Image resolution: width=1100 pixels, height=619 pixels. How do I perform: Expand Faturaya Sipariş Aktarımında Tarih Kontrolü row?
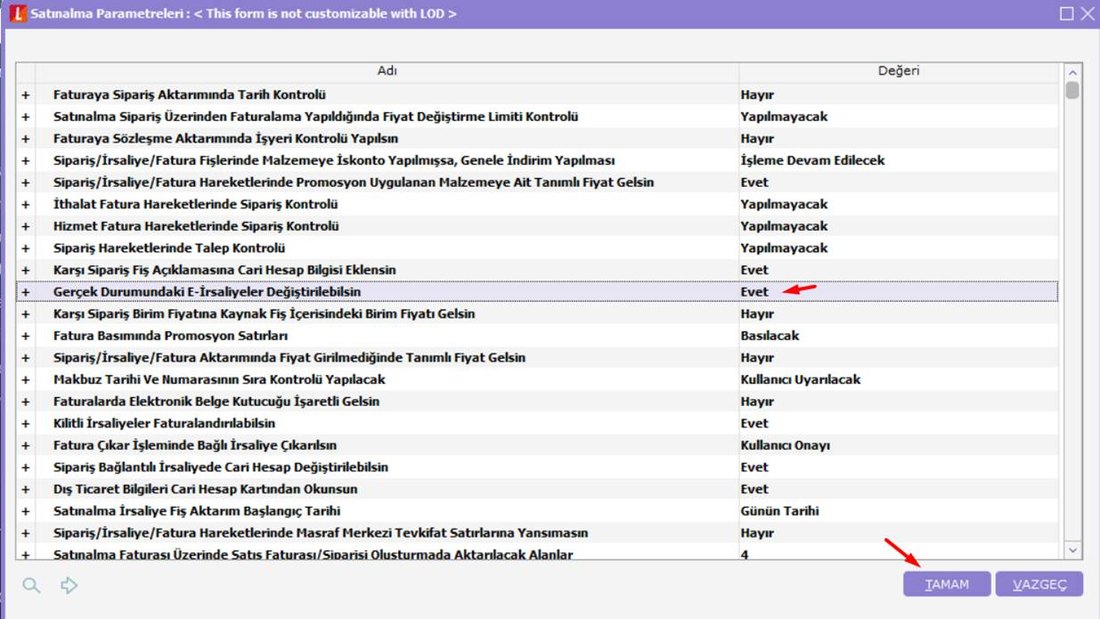[x=26, y=95]
